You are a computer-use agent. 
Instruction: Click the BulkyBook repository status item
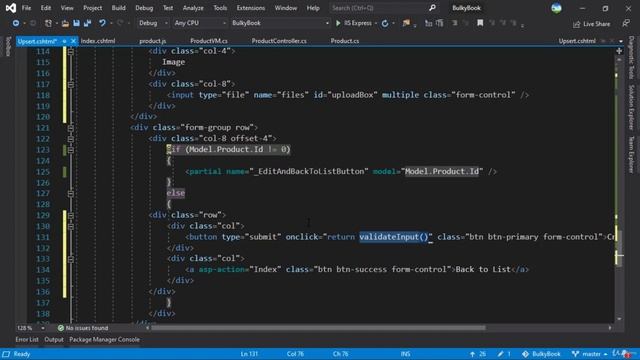(541, 354)
